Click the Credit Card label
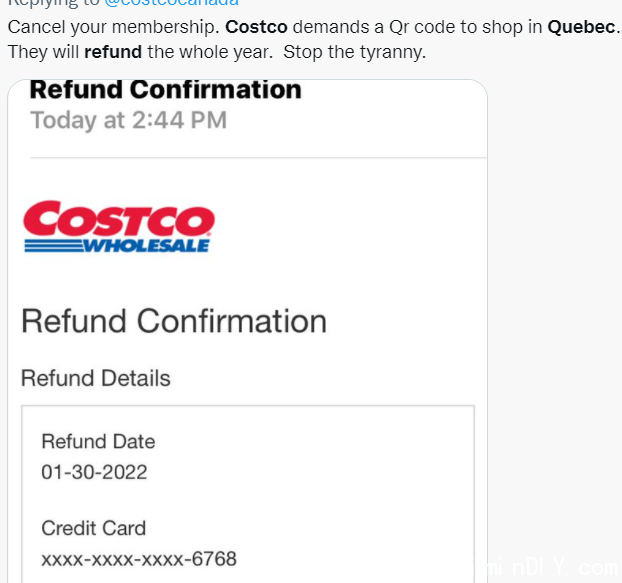 [94, 528]
